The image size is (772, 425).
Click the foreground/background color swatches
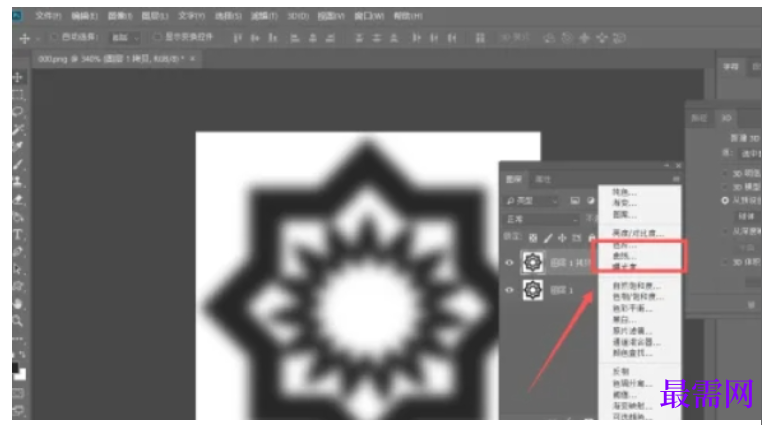[x=19, y=372]
